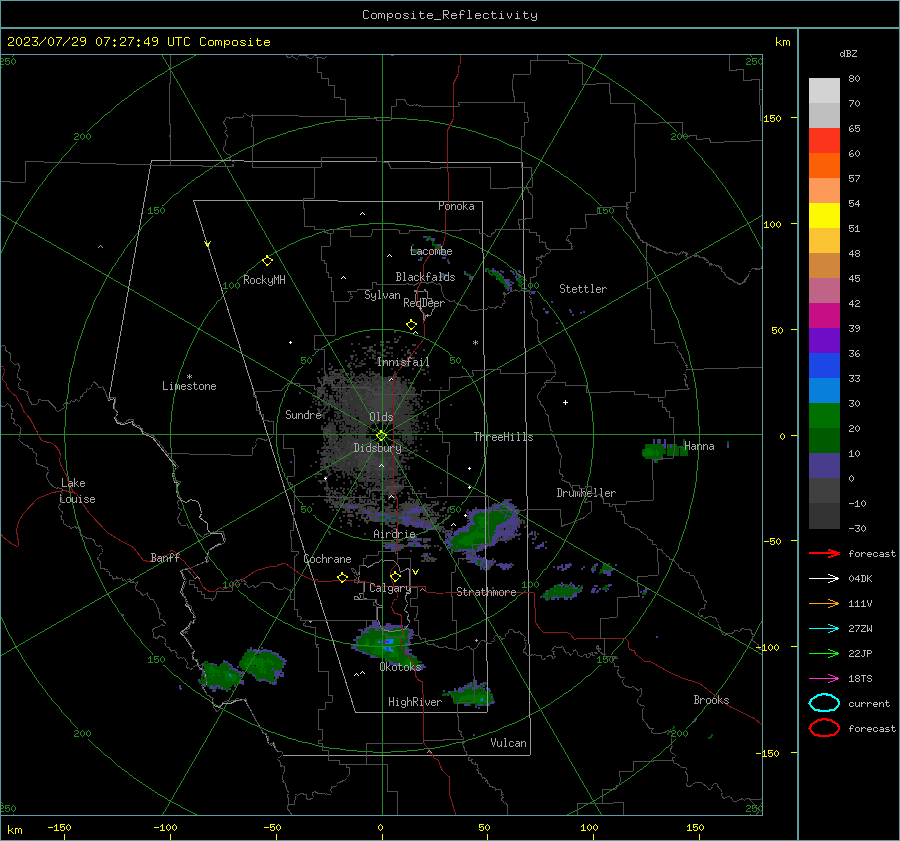900x841 pixels.
Task: Click the Brooks label
Action: click(x=711, y=700)
